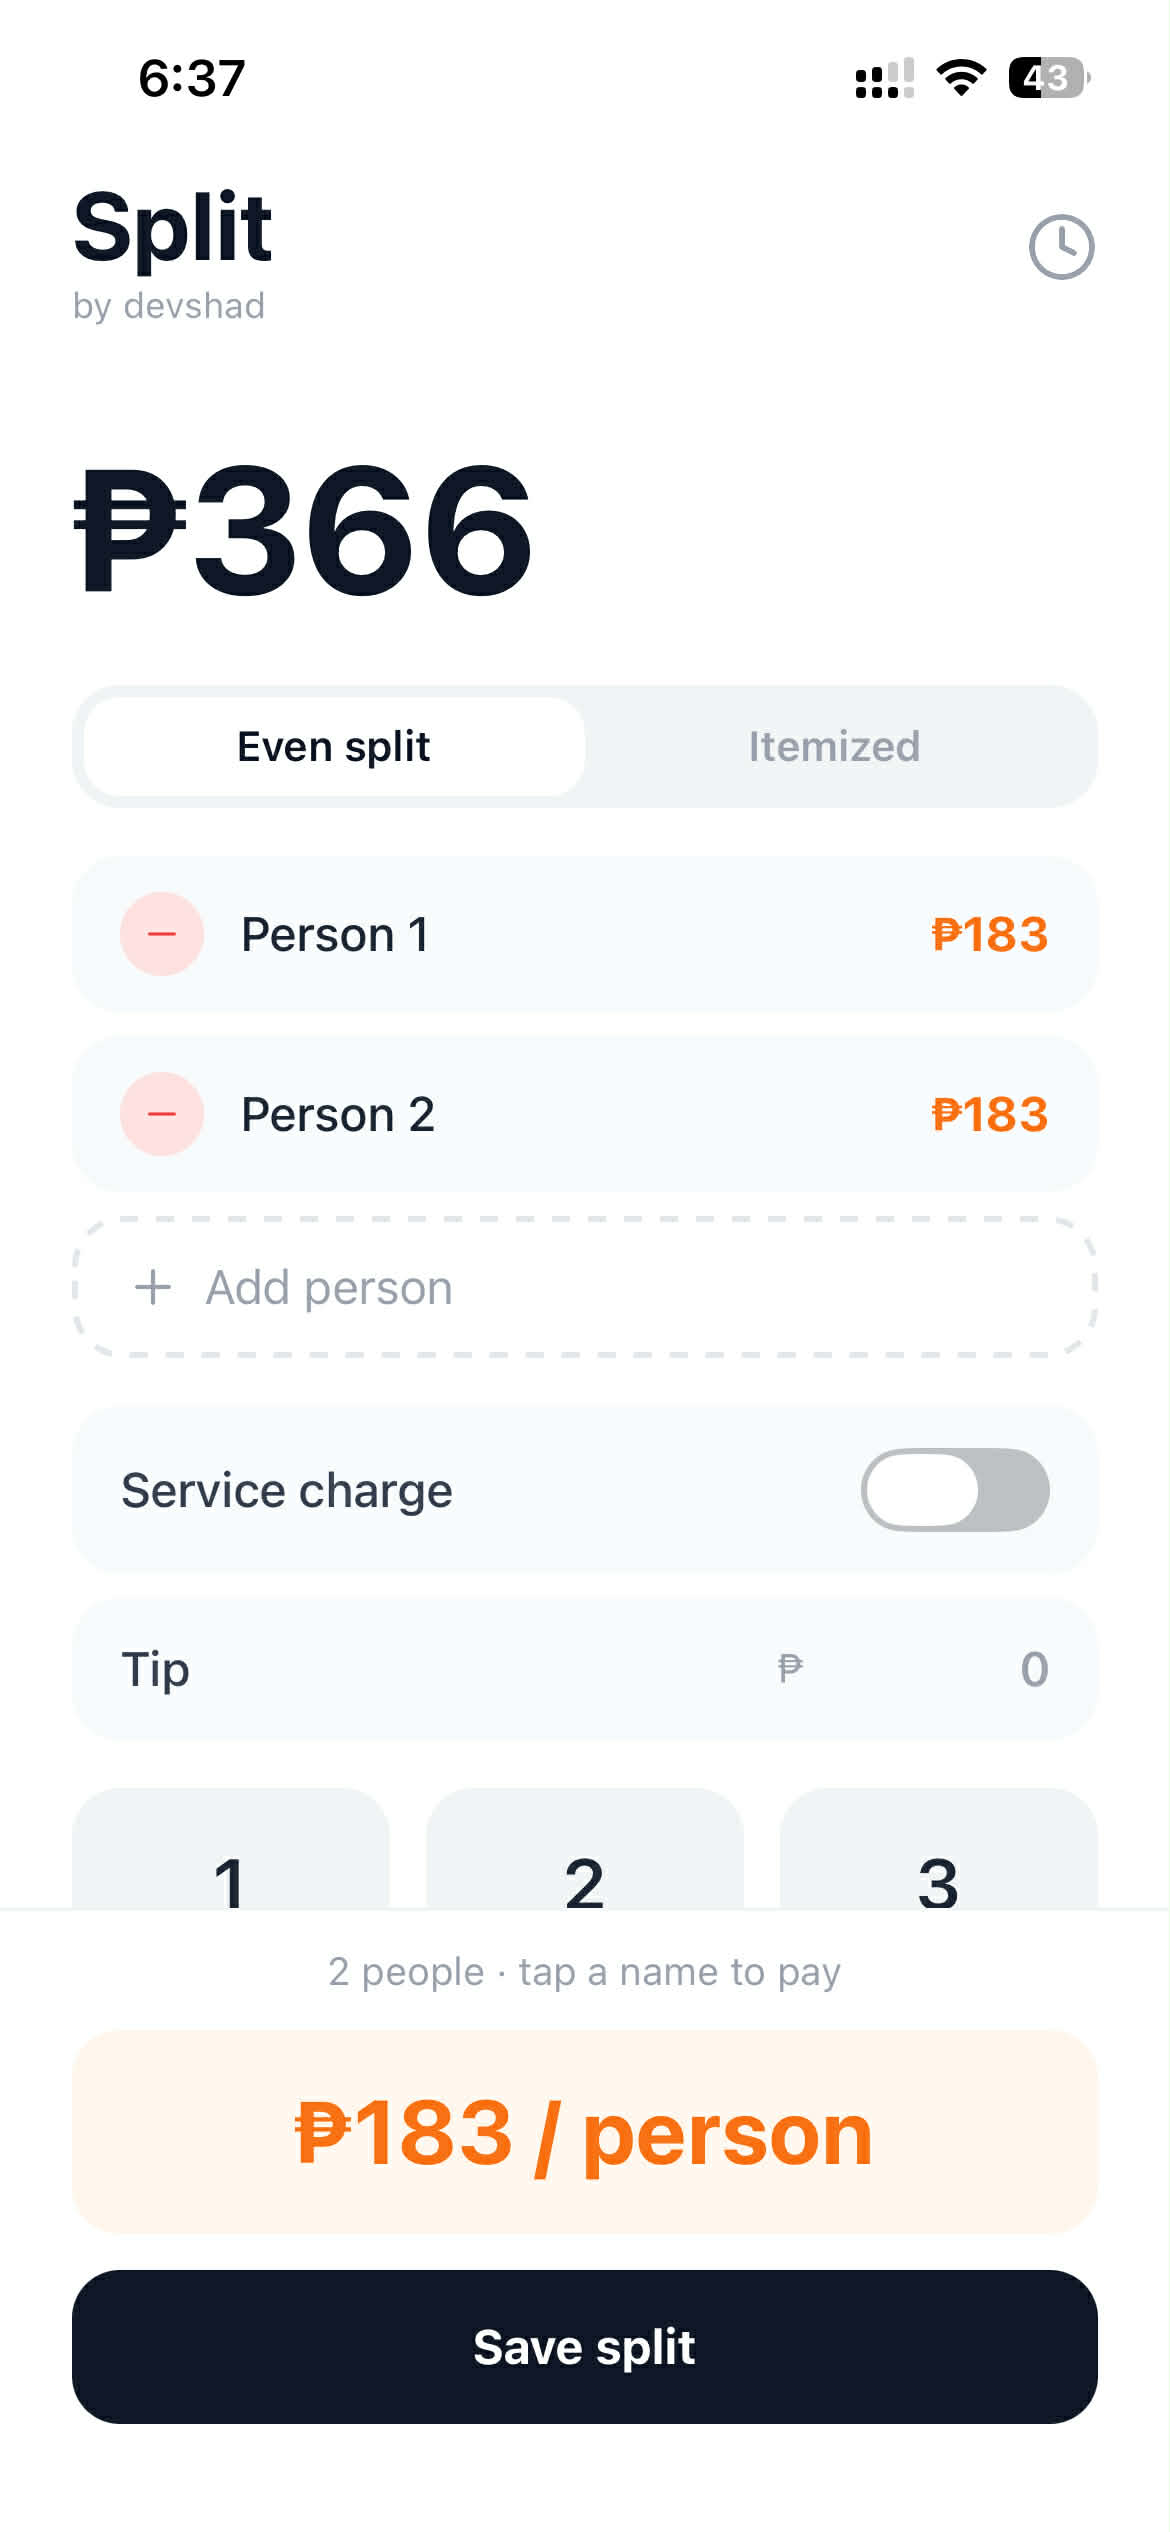
Task: Tap the peso currency symbol in Tip
Action: [x=790, y=1668]
